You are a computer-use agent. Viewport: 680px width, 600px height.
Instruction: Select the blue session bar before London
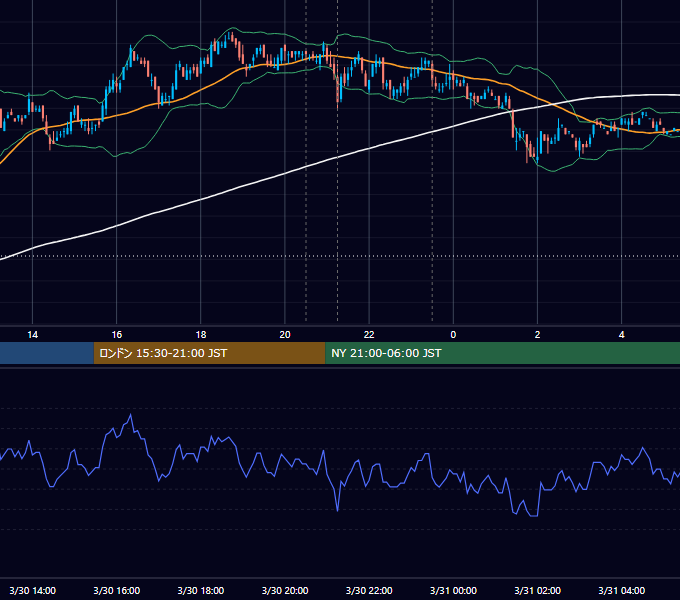(x=47, y=353)
